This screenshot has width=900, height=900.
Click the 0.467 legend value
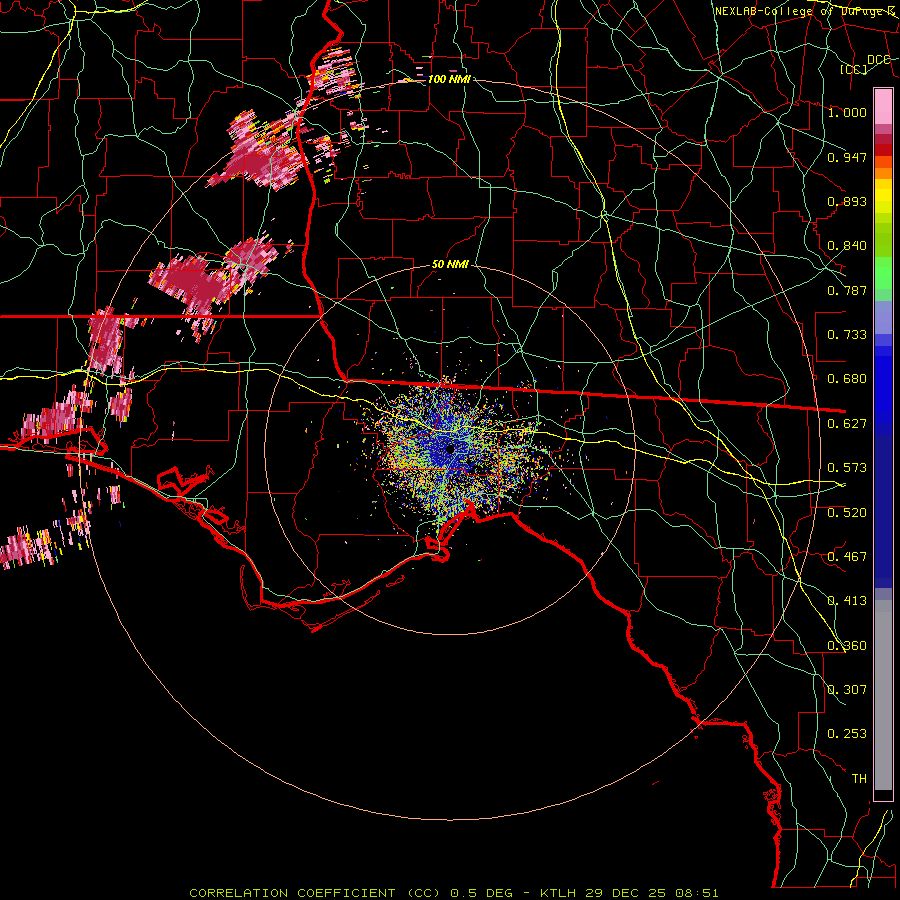coord(847,556)
